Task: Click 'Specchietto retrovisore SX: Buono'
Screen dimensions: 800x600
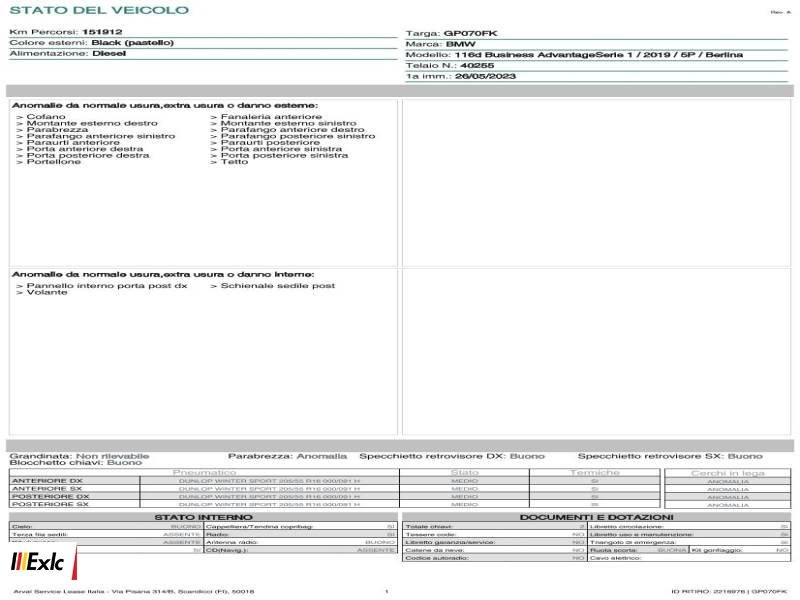Action: click(670, 456)
